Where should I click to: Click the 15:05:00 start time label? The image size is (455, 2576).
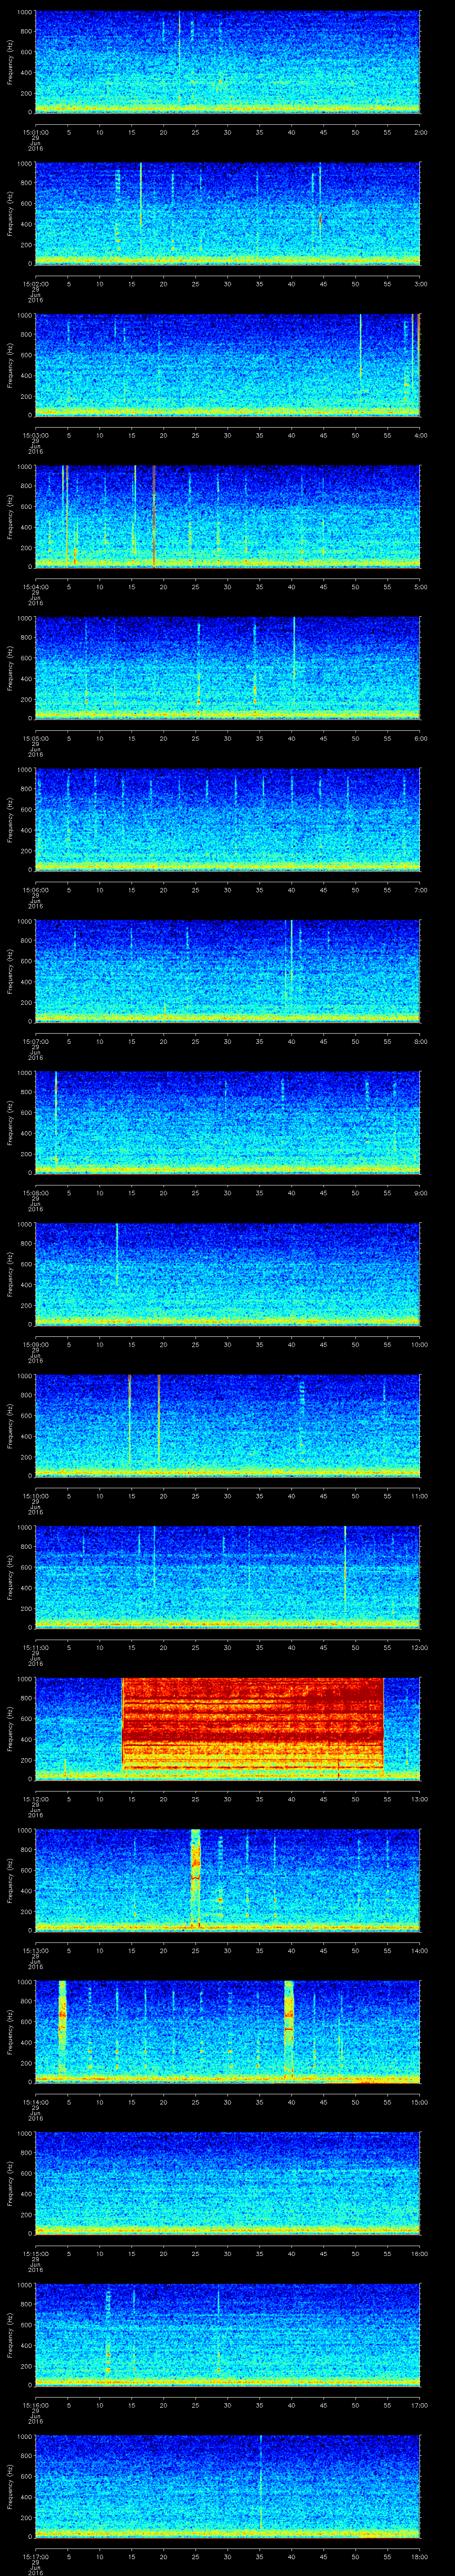pos(35,738)
